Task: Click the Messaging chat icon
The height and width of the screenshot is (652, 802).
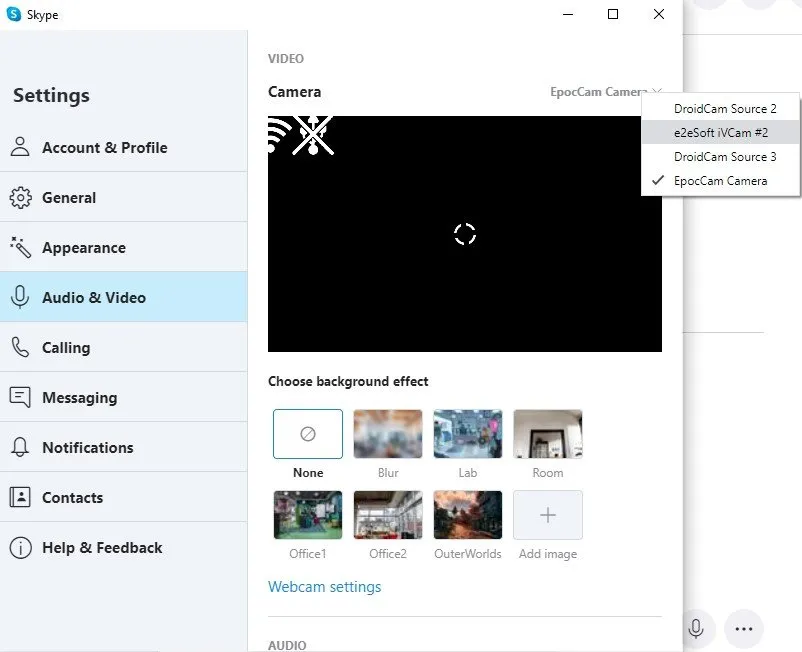Action: point(20,397)
